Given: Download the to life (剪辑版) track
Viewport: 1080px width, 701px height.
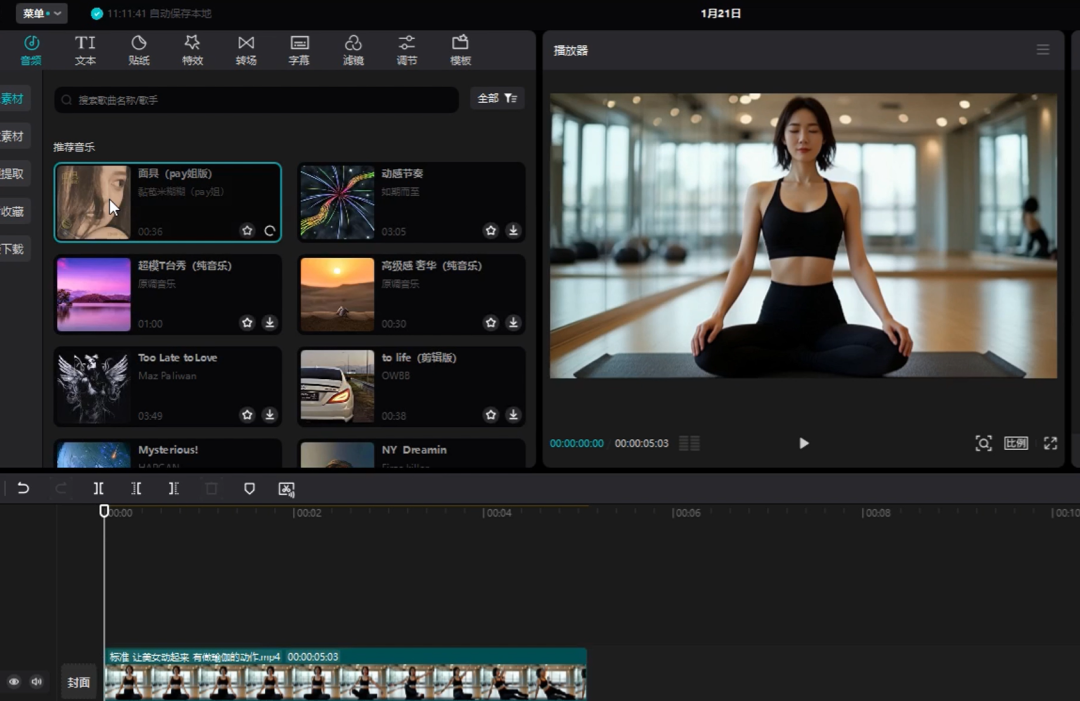Looking at the screenshot, I should click(513, 415).
